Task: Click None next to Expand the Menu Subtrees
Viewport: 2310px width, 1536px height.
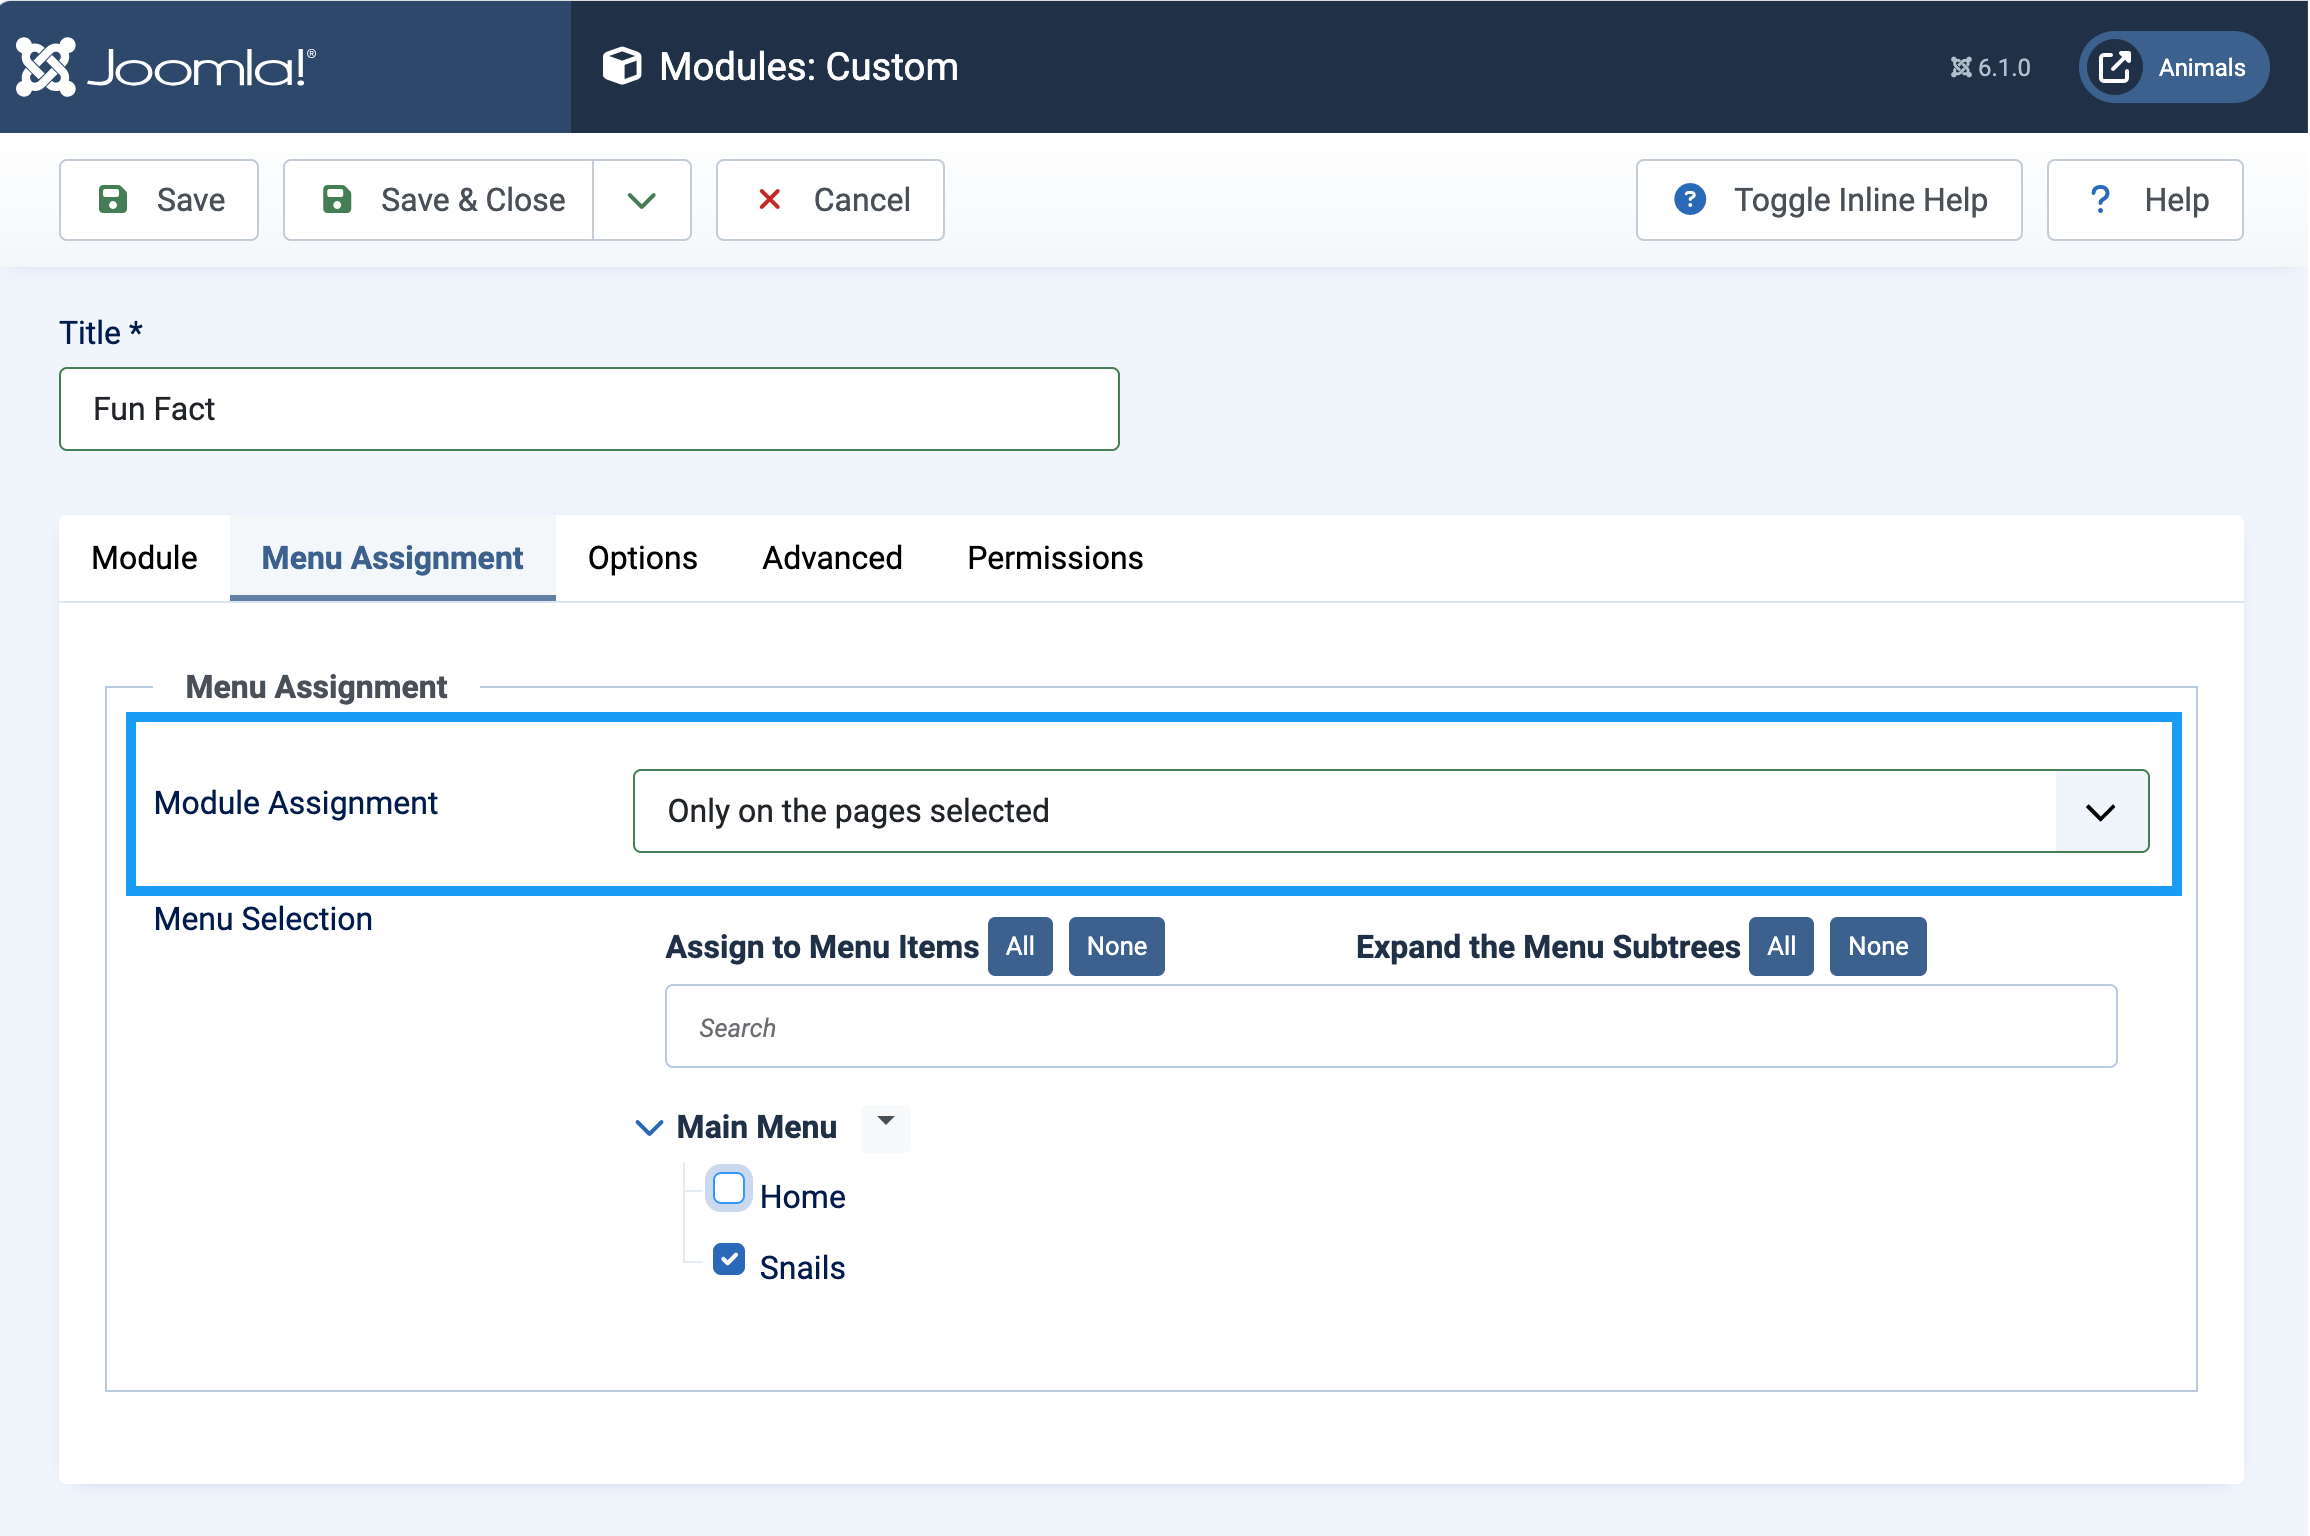Action: pyautogui.click(x=1878, y=946)
